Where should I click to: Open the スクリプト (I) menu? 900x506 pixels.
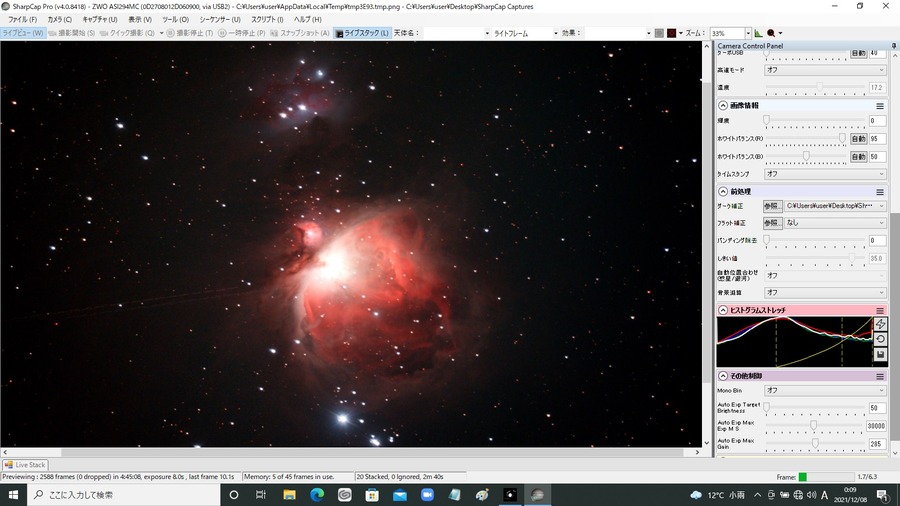pyautogui.click(x=267, y=20)
